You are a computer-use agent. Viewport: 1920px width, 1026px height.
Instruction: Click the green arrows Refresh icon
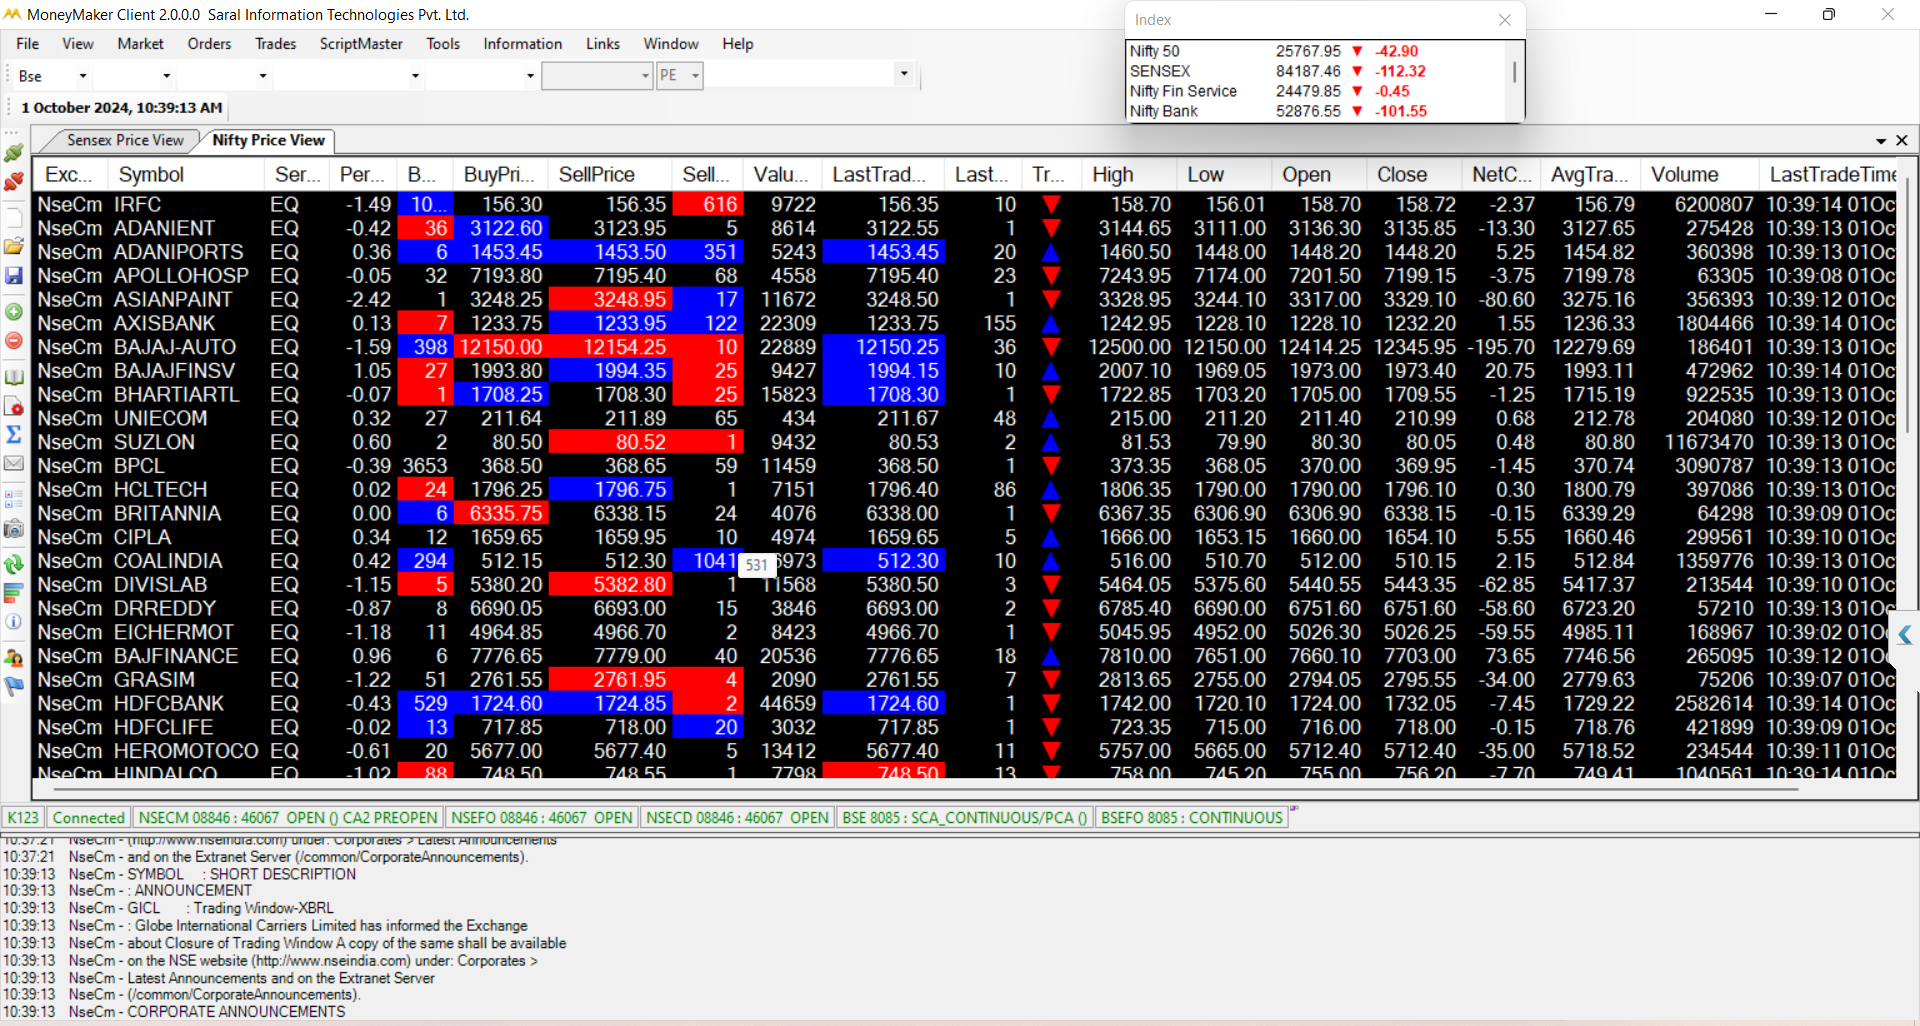14,564
